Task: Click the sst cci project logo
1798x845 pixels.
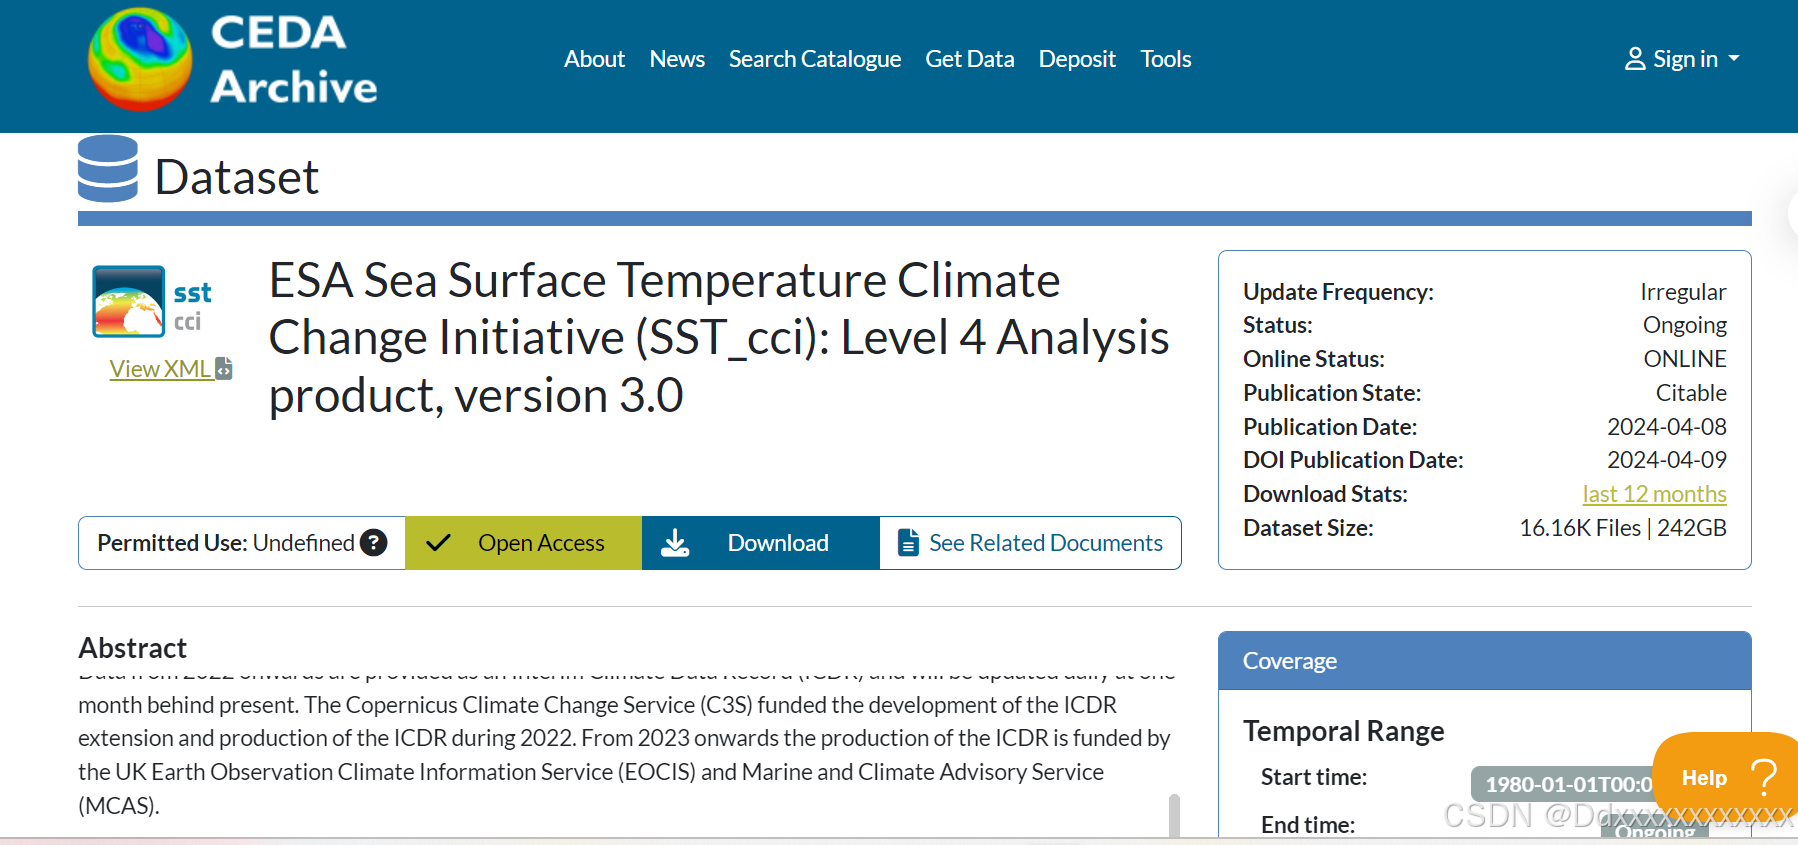Action: click(x=152, y=301)
